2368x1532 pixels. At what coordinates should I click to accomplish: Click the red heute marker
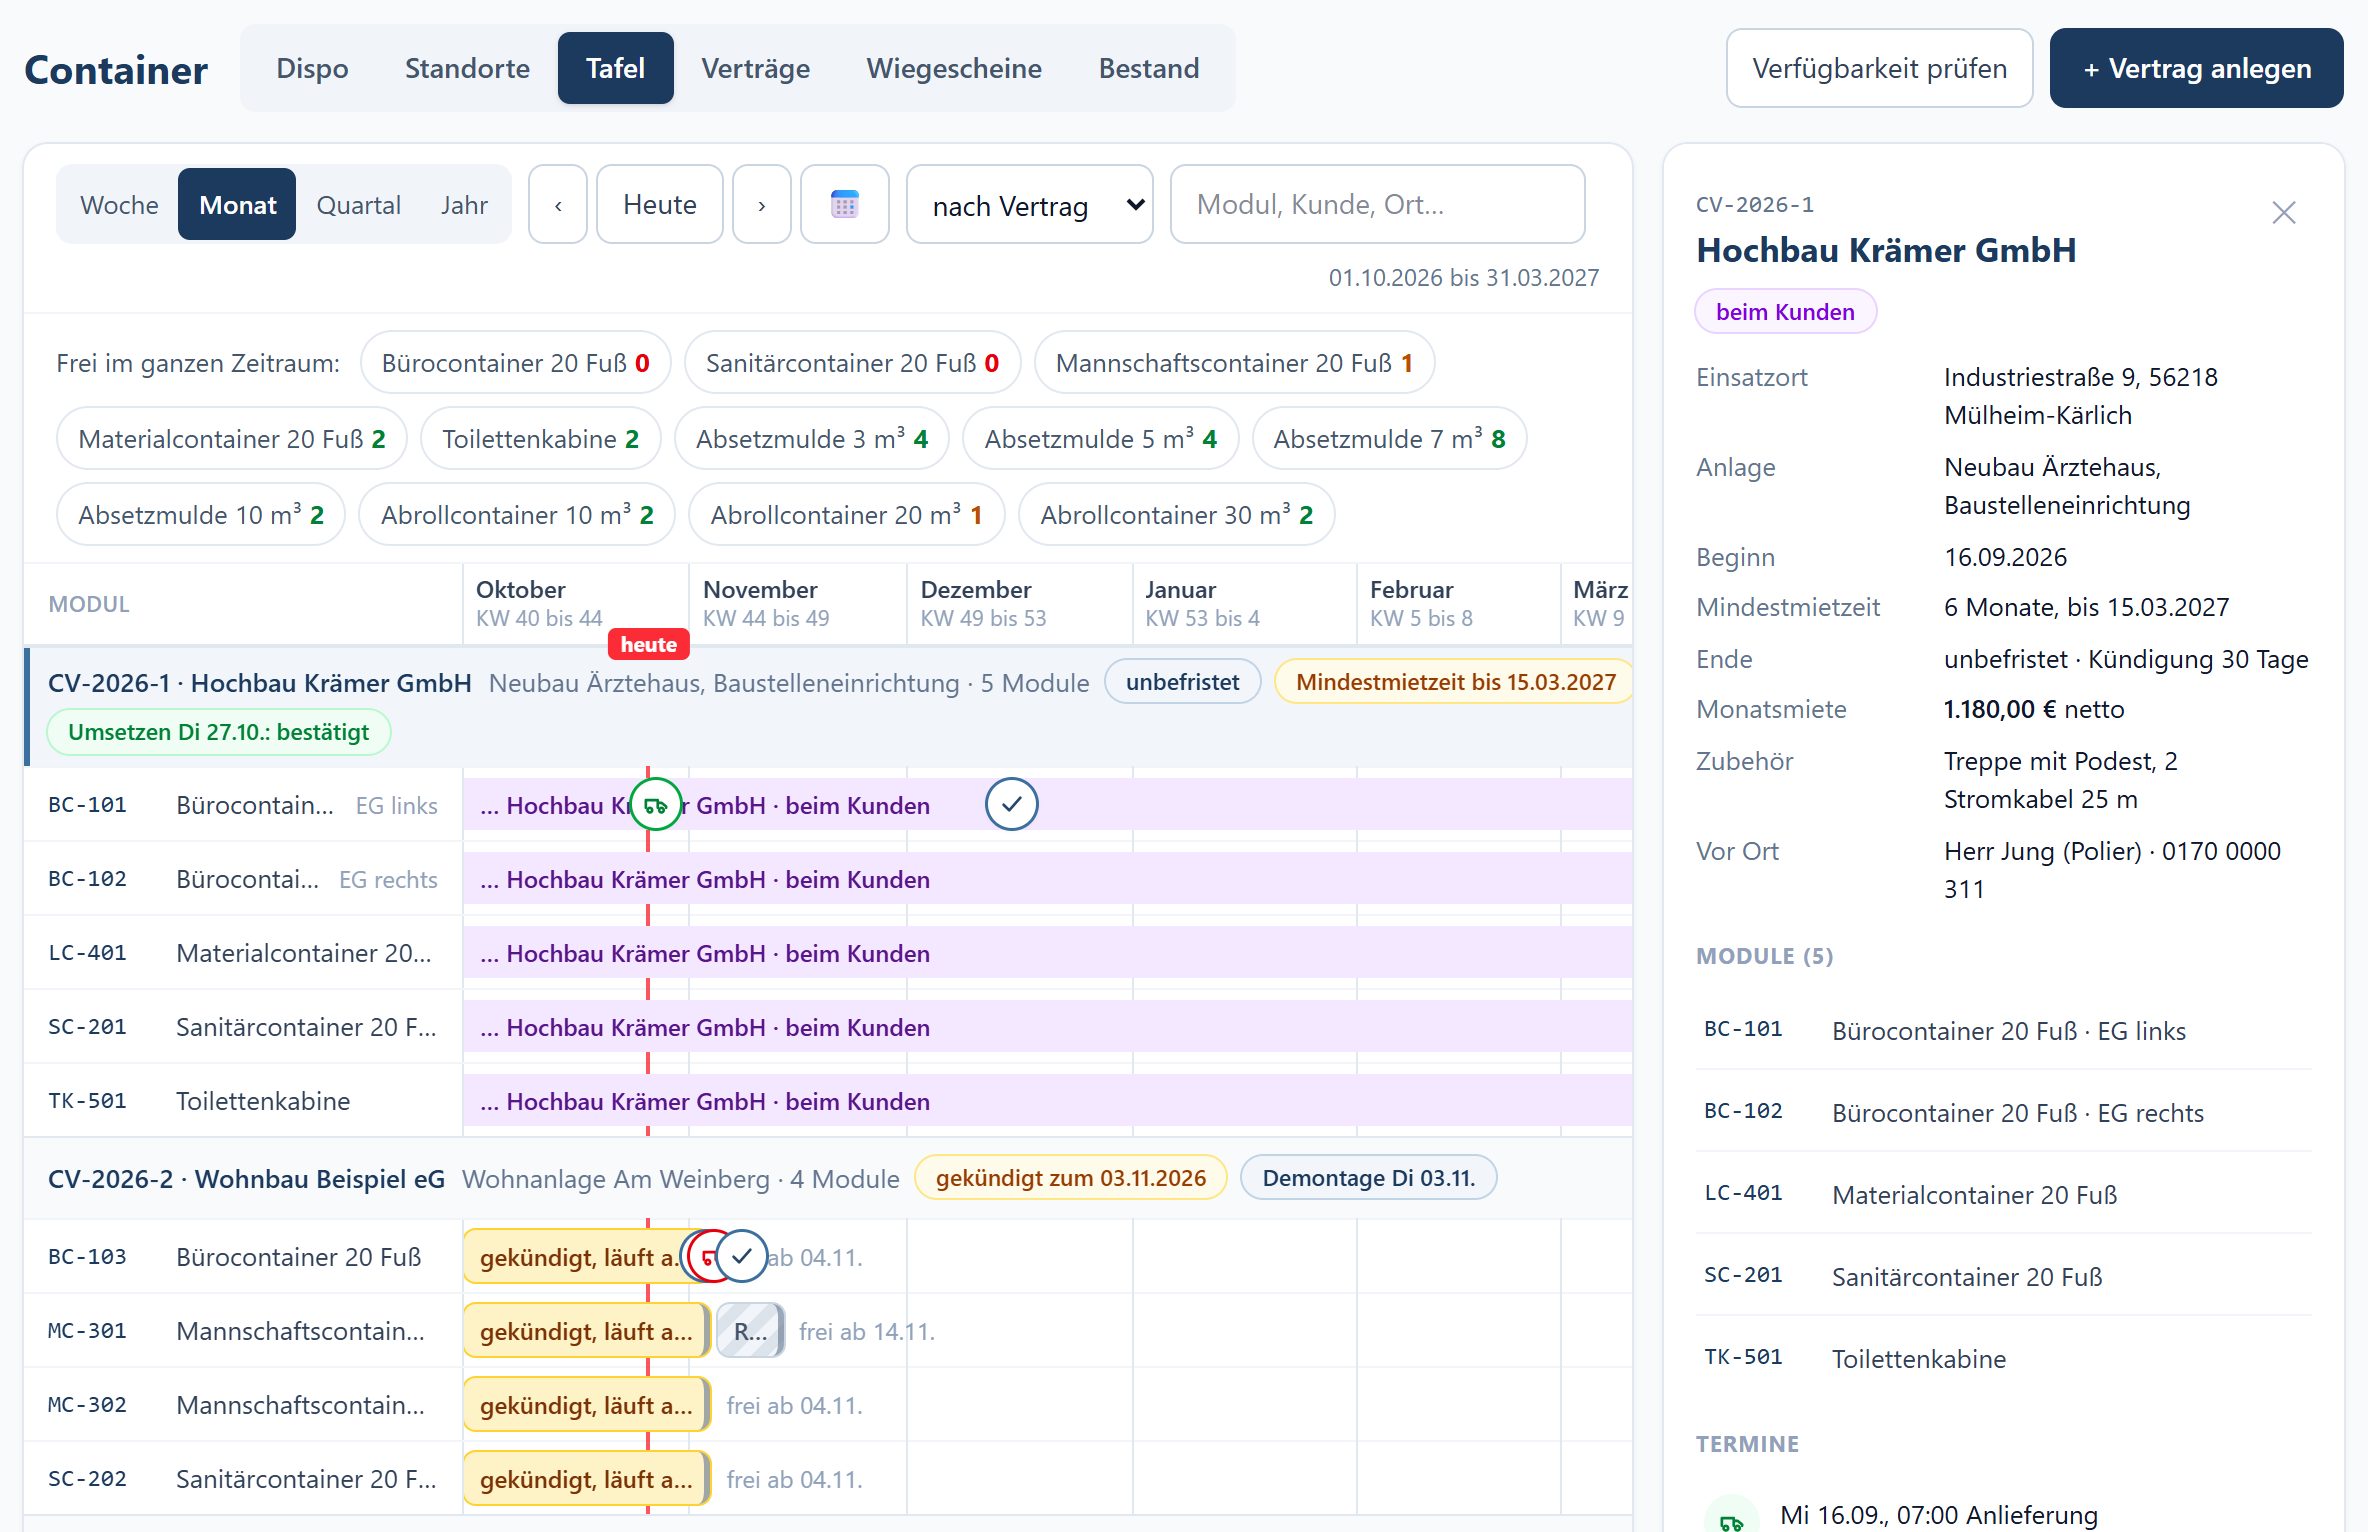(648, 645)
